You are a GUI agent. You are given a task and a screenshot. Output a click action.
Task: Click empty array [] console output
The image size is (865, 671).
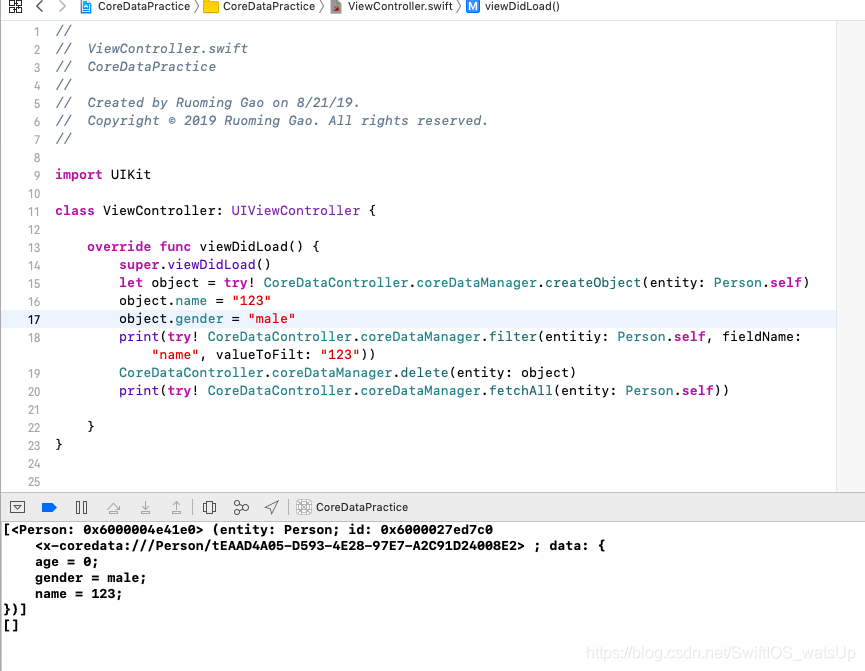pyautogui.click(x=11, y=625)
